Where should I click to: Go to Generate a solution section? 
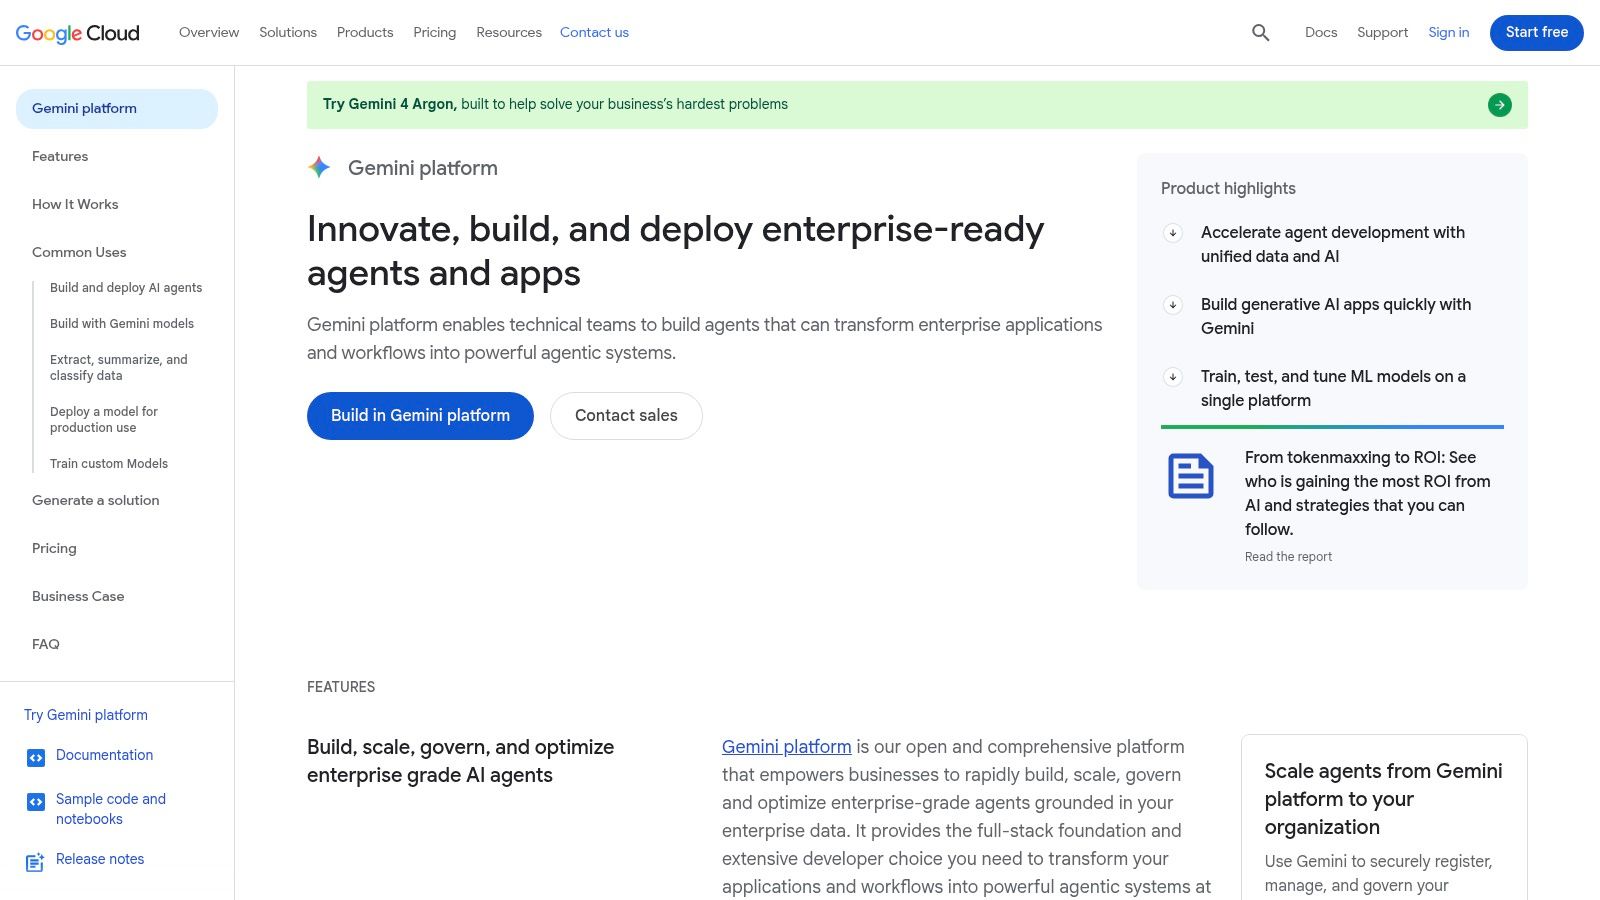click(x=96, y=501)
